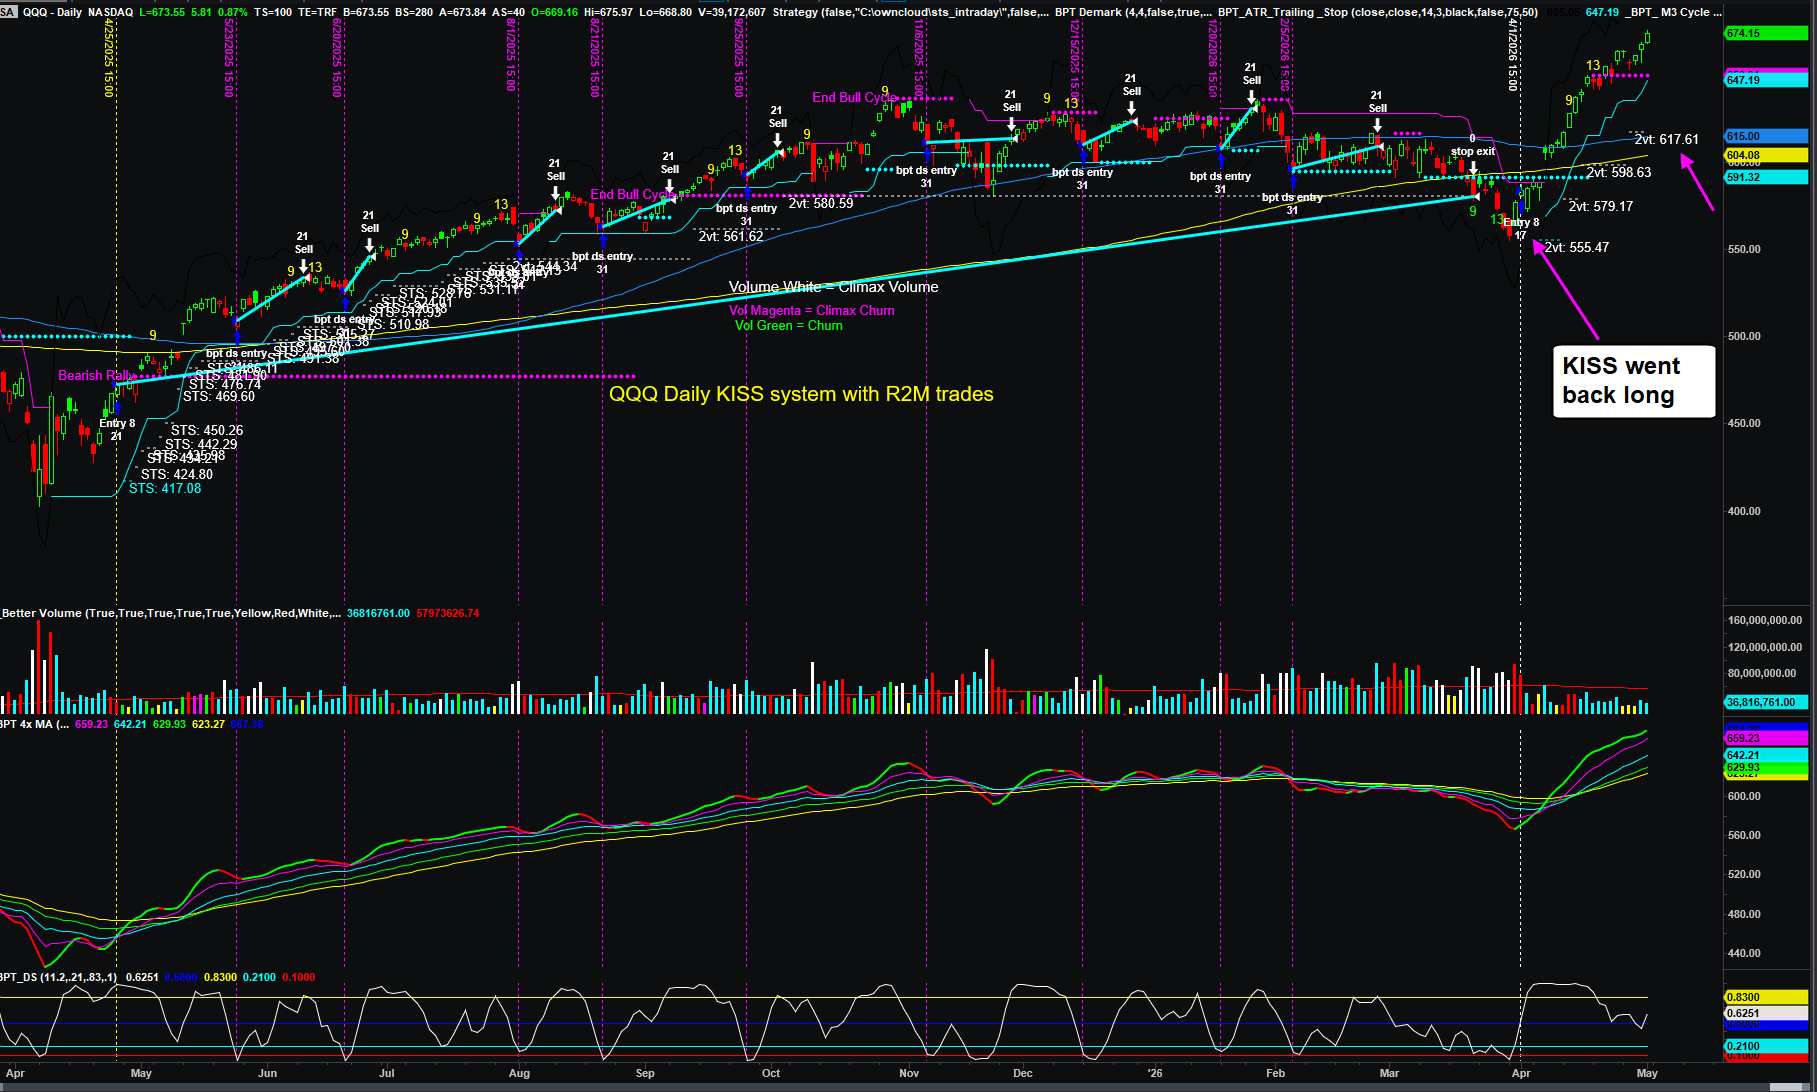This screenshot has height=1092, width=1817.
Task: Click the cyan 36,816,761.00 volume axis tag
Action: pos(1766,702)
